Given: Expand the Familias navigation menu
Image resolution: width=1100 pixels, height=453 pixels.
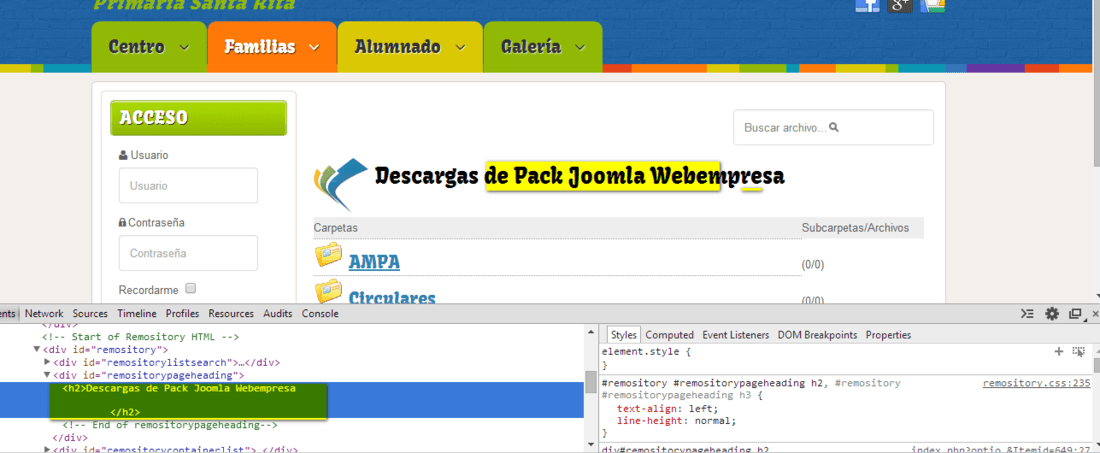Looking at the screenshot, I should [272, 47].
